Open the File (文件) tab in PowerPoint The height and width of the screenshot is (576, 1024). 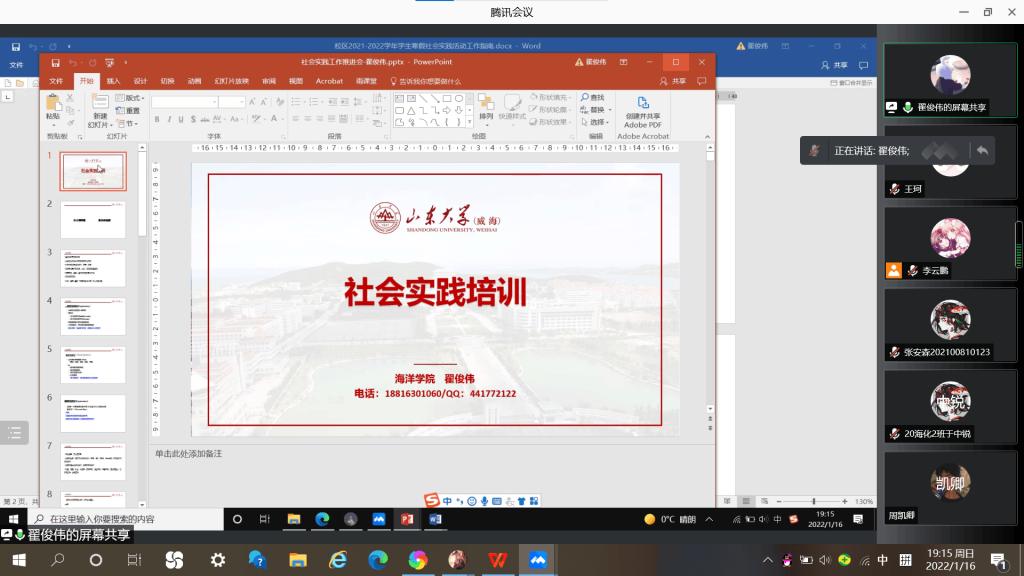[56, 81]
